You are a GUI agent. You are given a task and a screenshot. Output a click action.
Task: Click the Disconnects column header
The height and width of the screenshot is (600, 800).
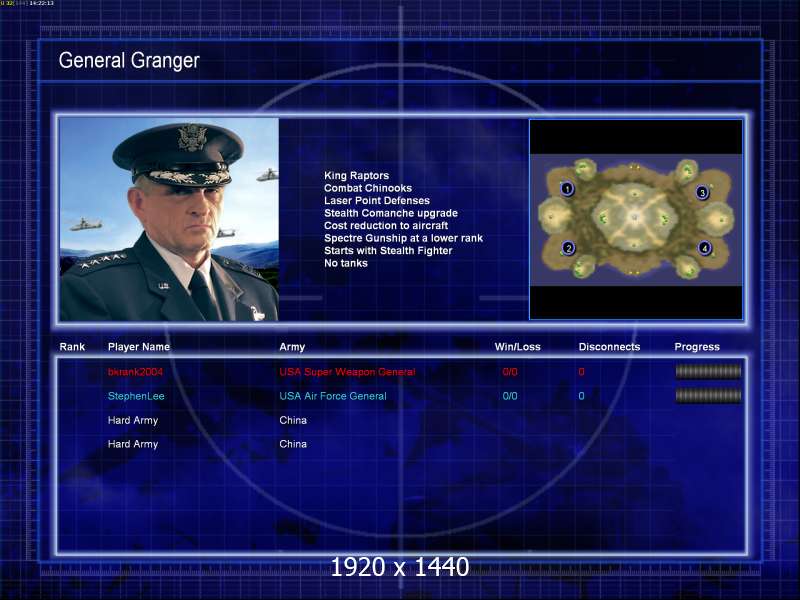coord(609,347)
